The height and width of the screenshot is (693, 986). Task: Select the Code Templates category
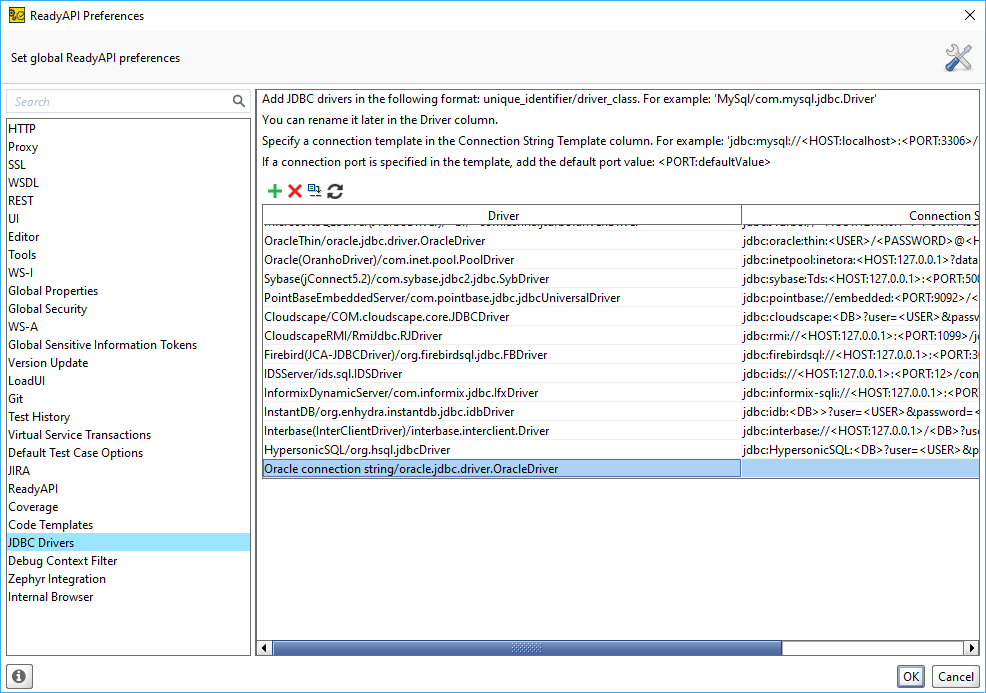pyautogui.click(x=128, y=526)
